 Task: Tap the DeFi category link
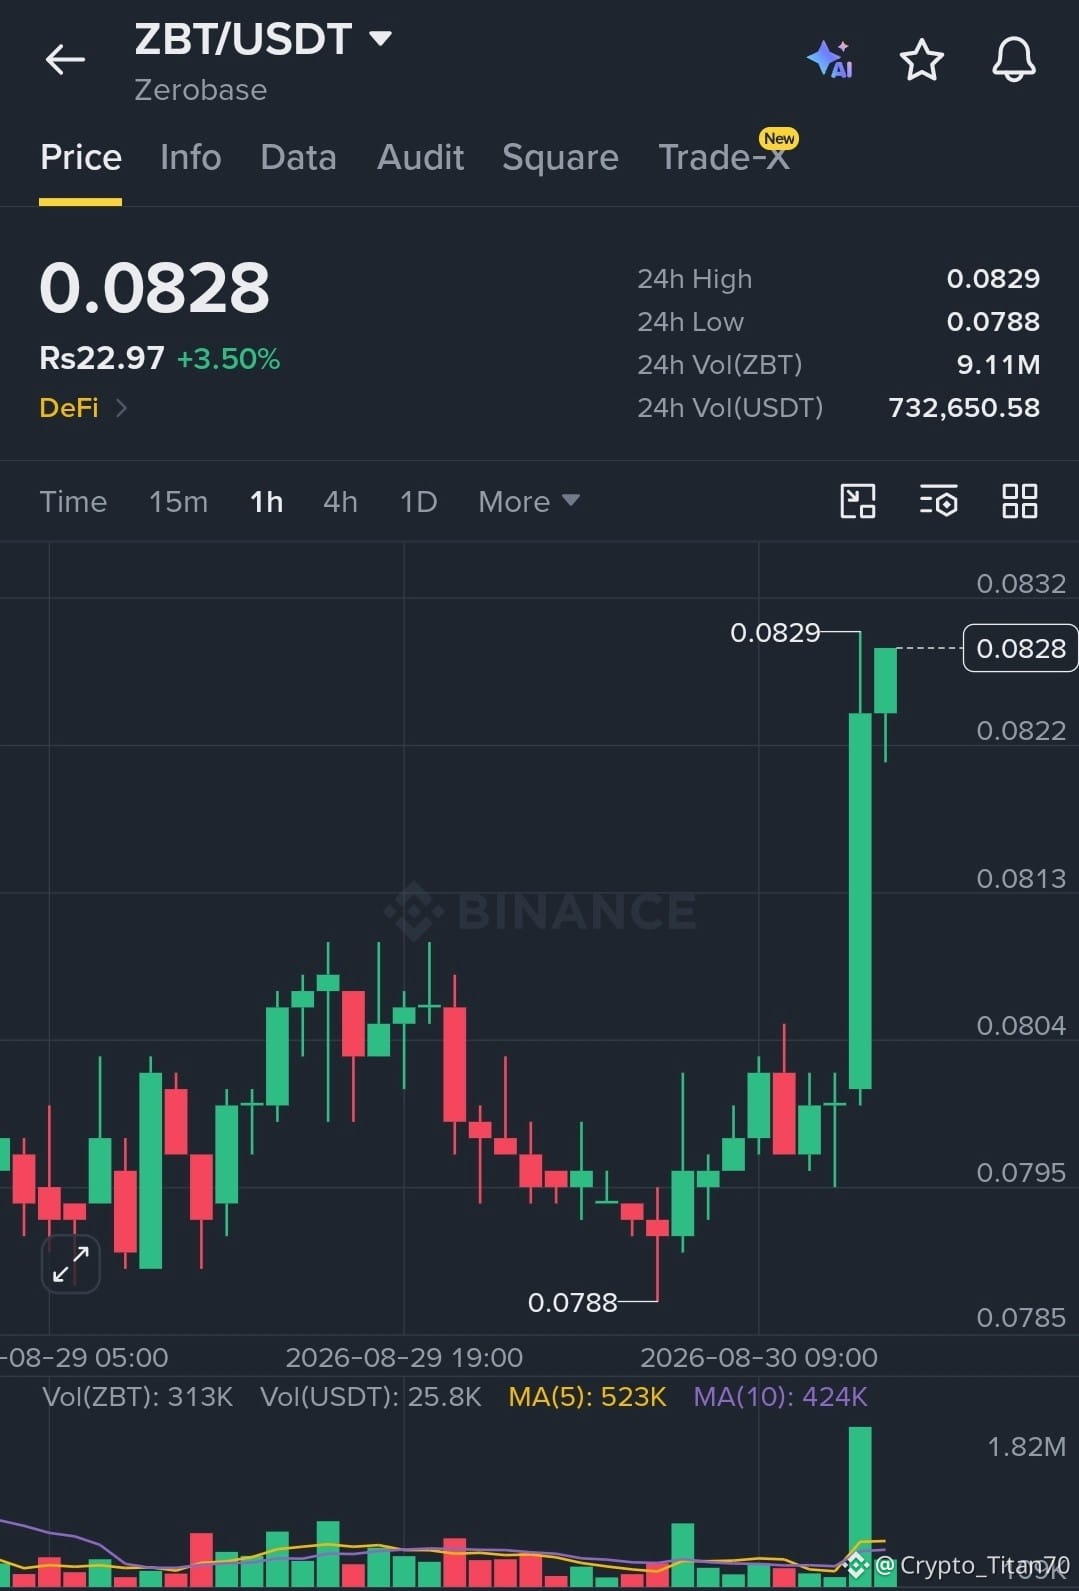[69, 408]
